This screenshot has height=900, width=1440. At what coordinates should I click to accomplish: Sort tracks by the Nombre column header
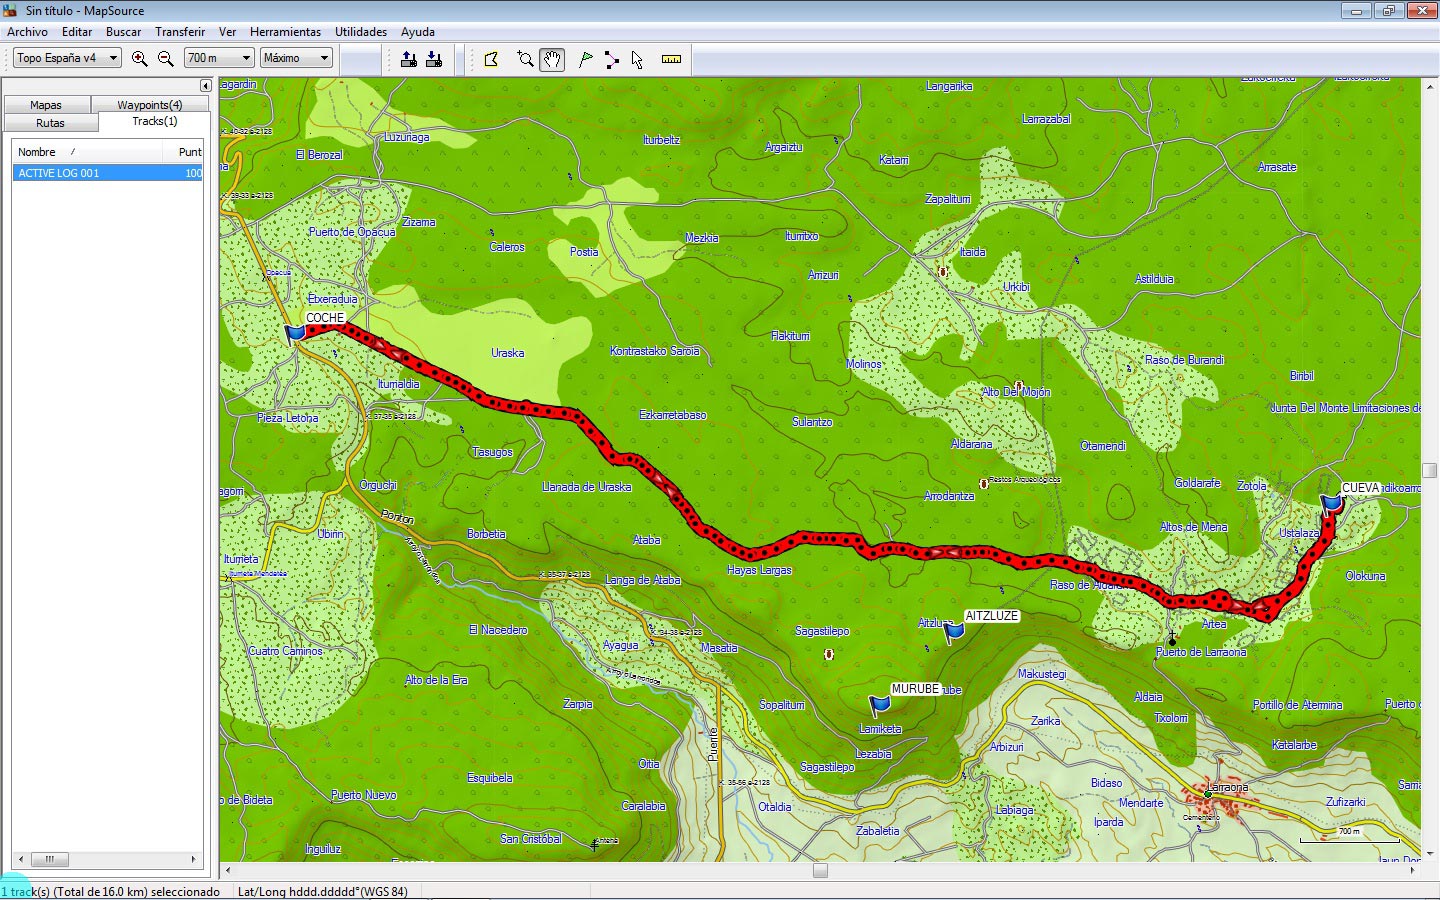click(x=87, y=152)
